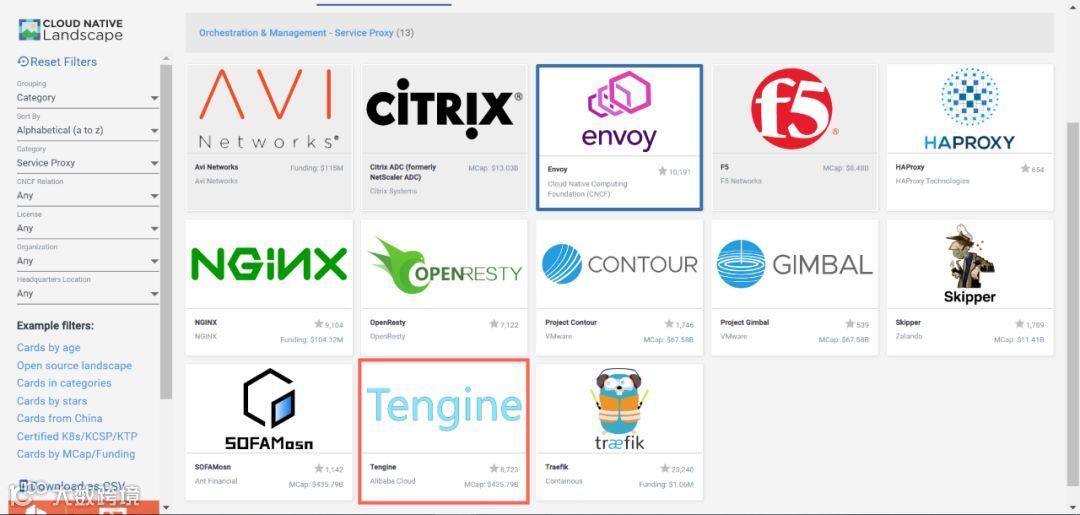Screen dimensions: 1080x515
Task: Click the Funding $115M text on Avi Networks
Action: tap(317, 168)
